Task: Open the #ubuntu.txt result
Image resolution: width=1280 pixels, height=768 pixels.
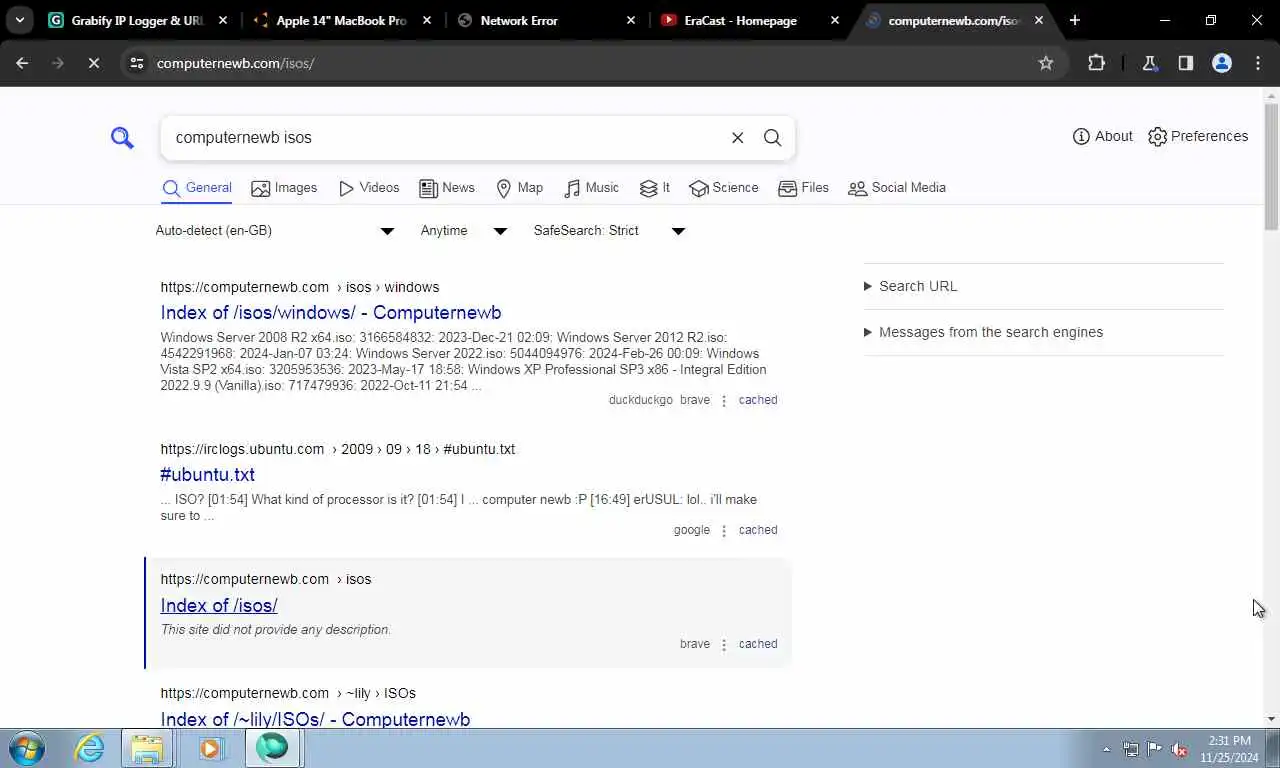Action: [208, 475]
